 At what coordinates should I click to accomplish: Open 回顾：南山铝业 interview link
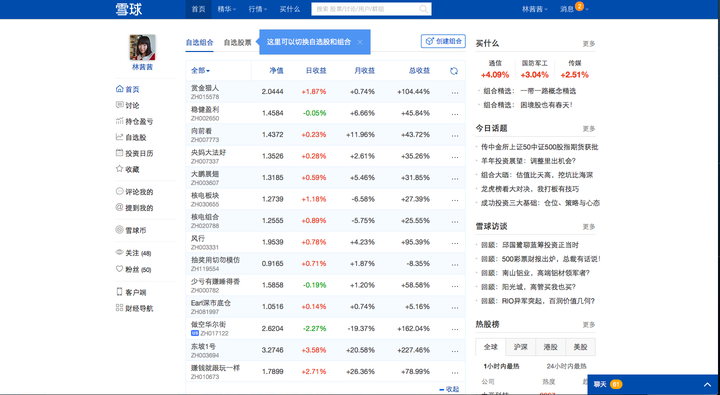coord(535,273)
